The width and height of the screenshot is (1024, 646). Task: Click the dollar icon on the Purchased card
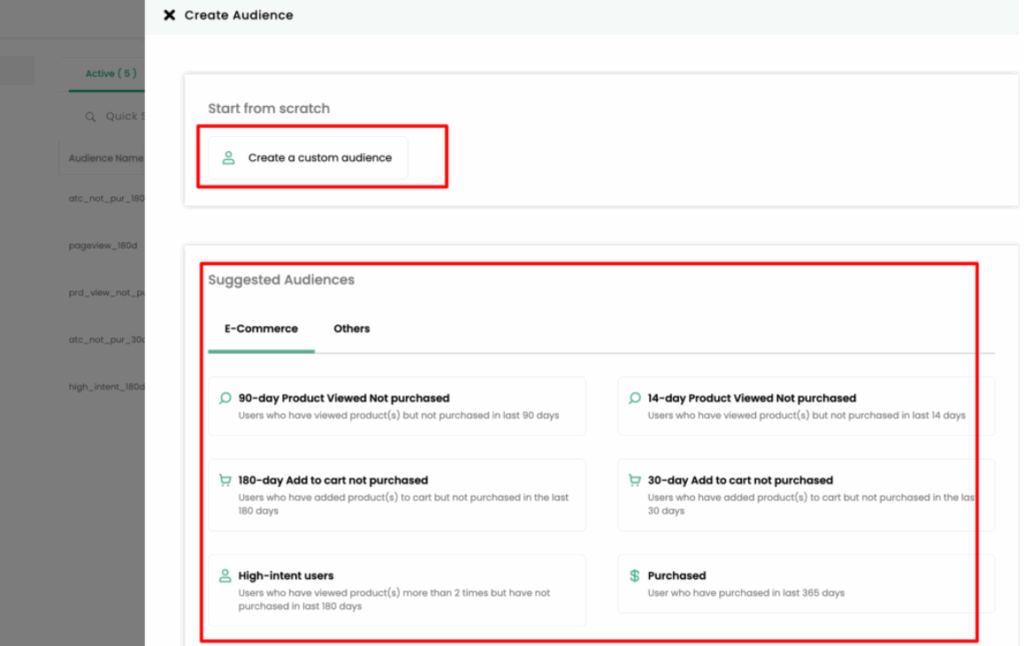[634, 575]
